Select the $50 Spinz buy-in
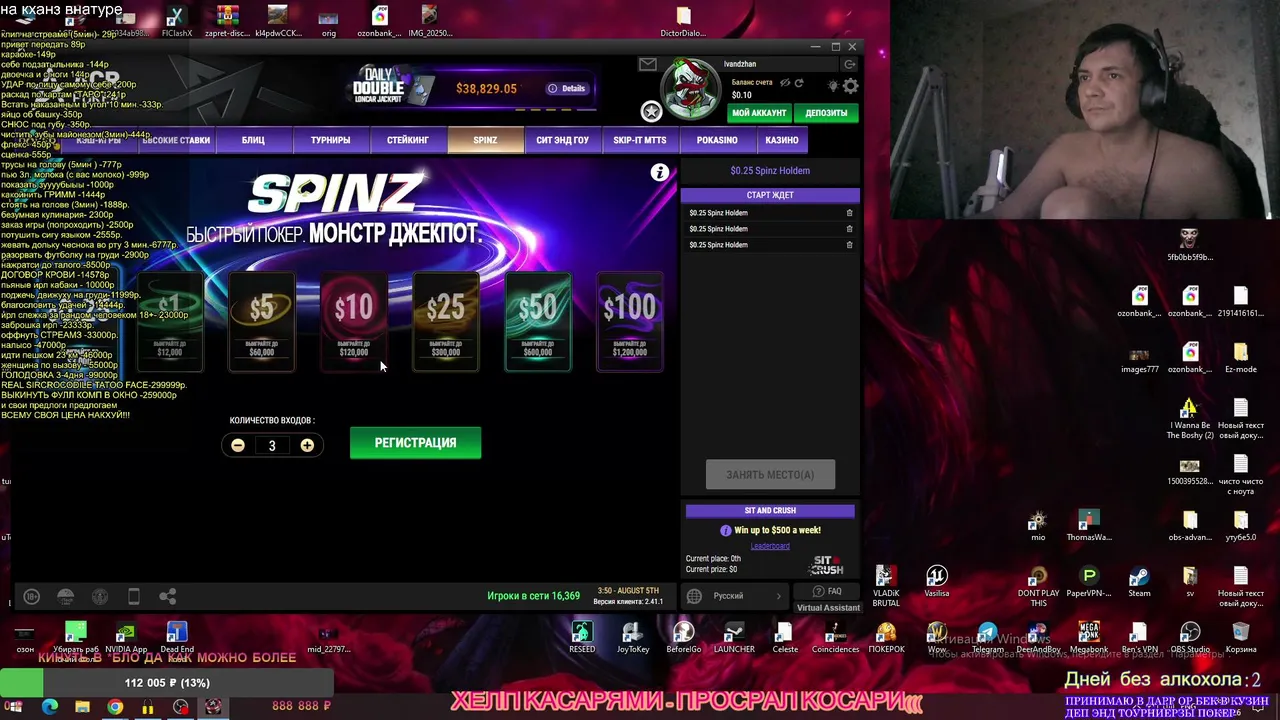 538,322
